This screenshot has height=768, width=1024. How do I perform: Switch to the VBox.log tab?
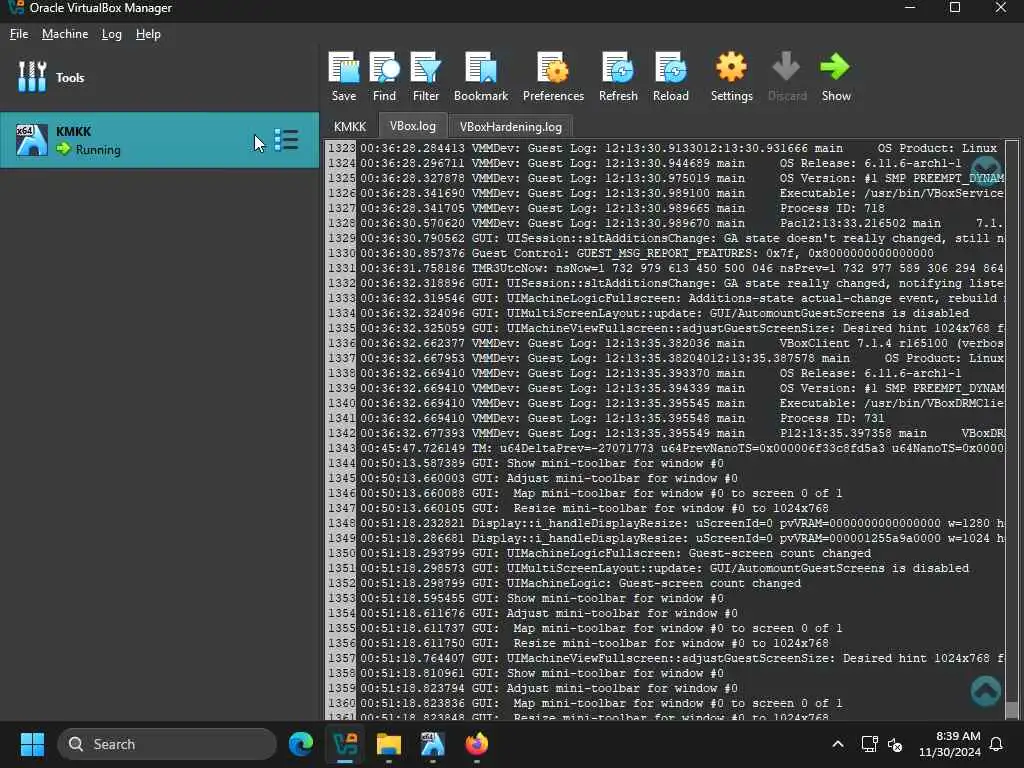[413, 126]
